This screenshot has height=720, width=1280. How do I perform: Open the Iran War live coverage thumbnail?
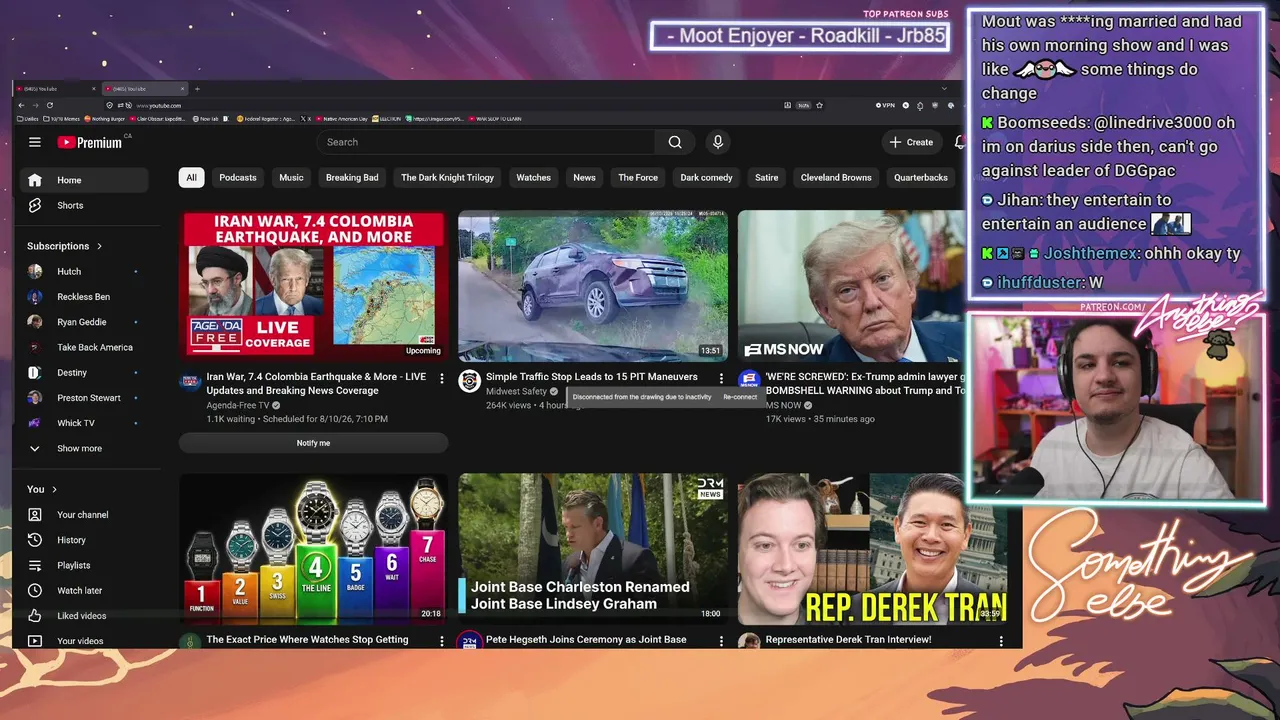pos(313,286)
